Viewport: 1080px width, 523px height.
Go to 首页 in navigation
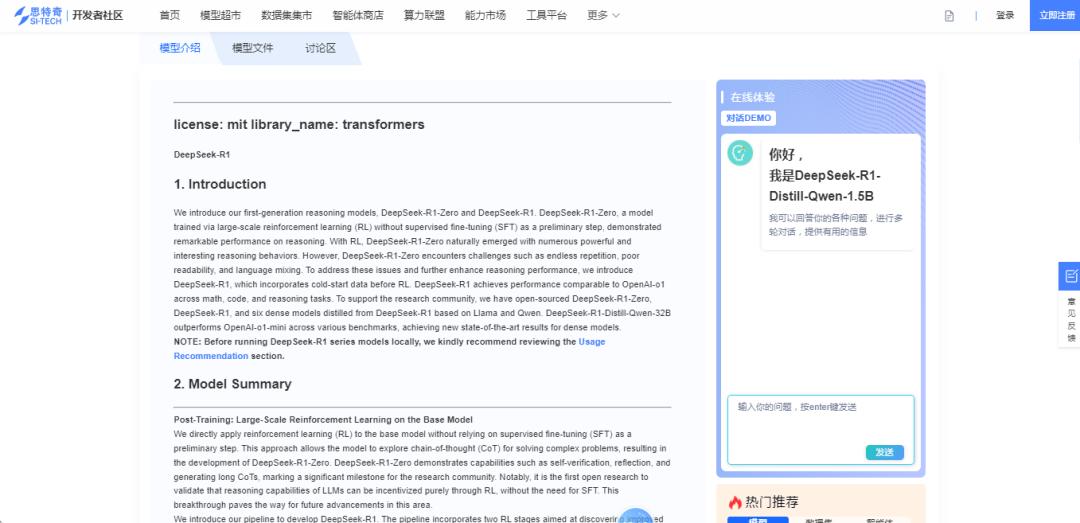(169, 15)
